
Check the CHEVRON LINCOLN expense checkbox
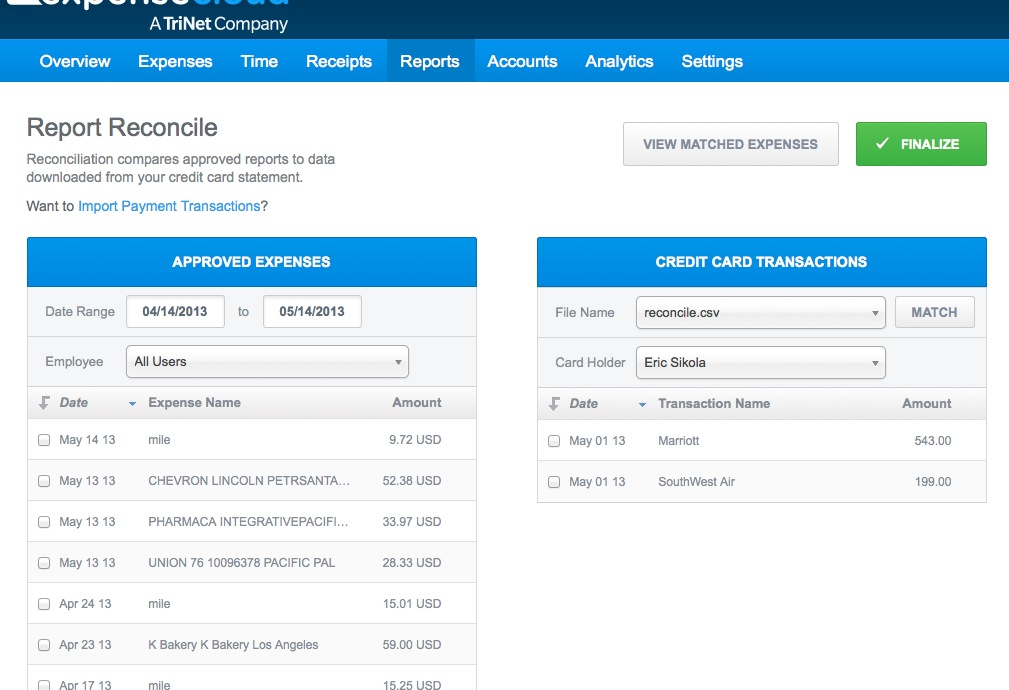coord(44,480)
